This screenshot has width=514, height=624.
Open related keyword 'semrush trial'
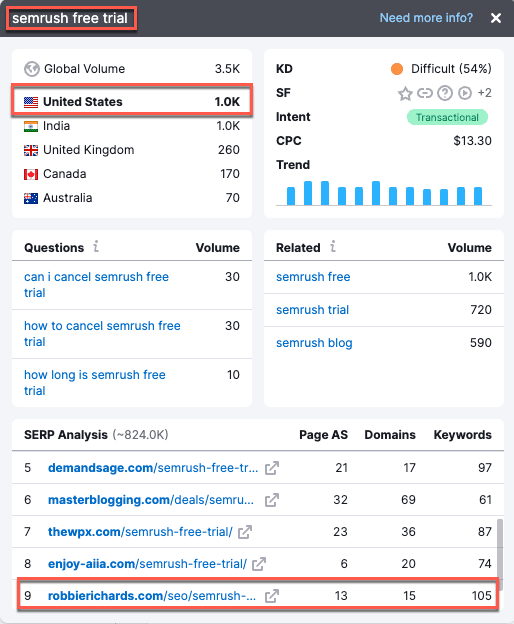click(x=312, y=310)
